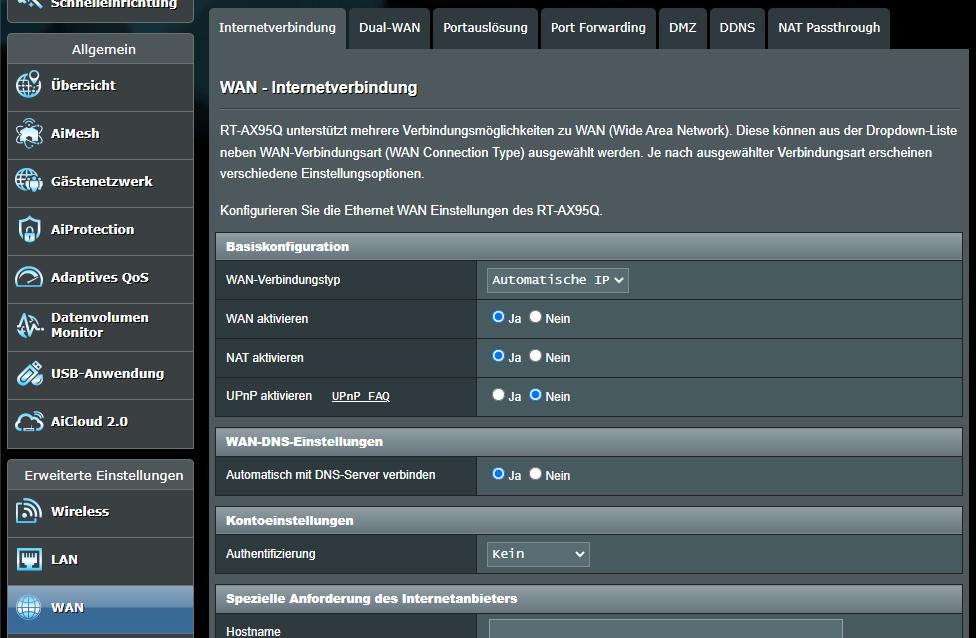This screenshot has height=638, width=976.
Task: Click the Gästenetzwerk menu label
Action: pos(102,181)
